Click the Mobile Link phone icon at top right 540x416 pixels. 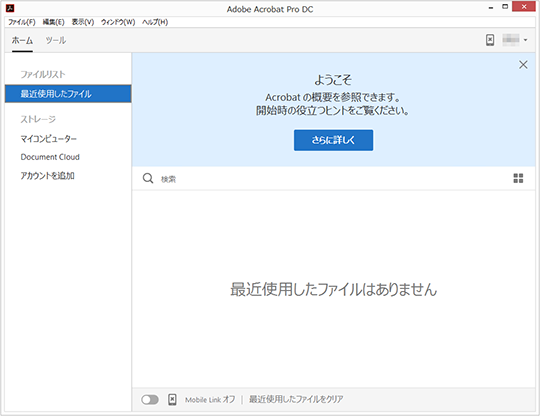pos(490,40)
